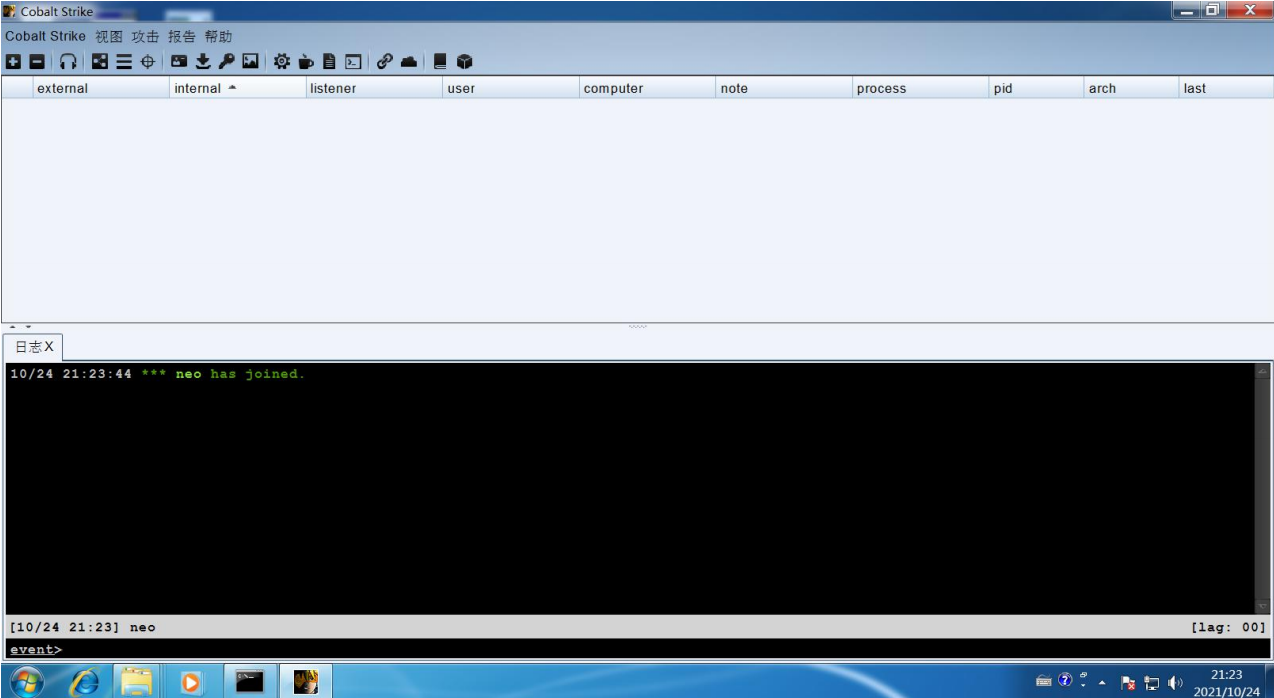Sort sessions by the arch column

click(x=1131, y=88)
